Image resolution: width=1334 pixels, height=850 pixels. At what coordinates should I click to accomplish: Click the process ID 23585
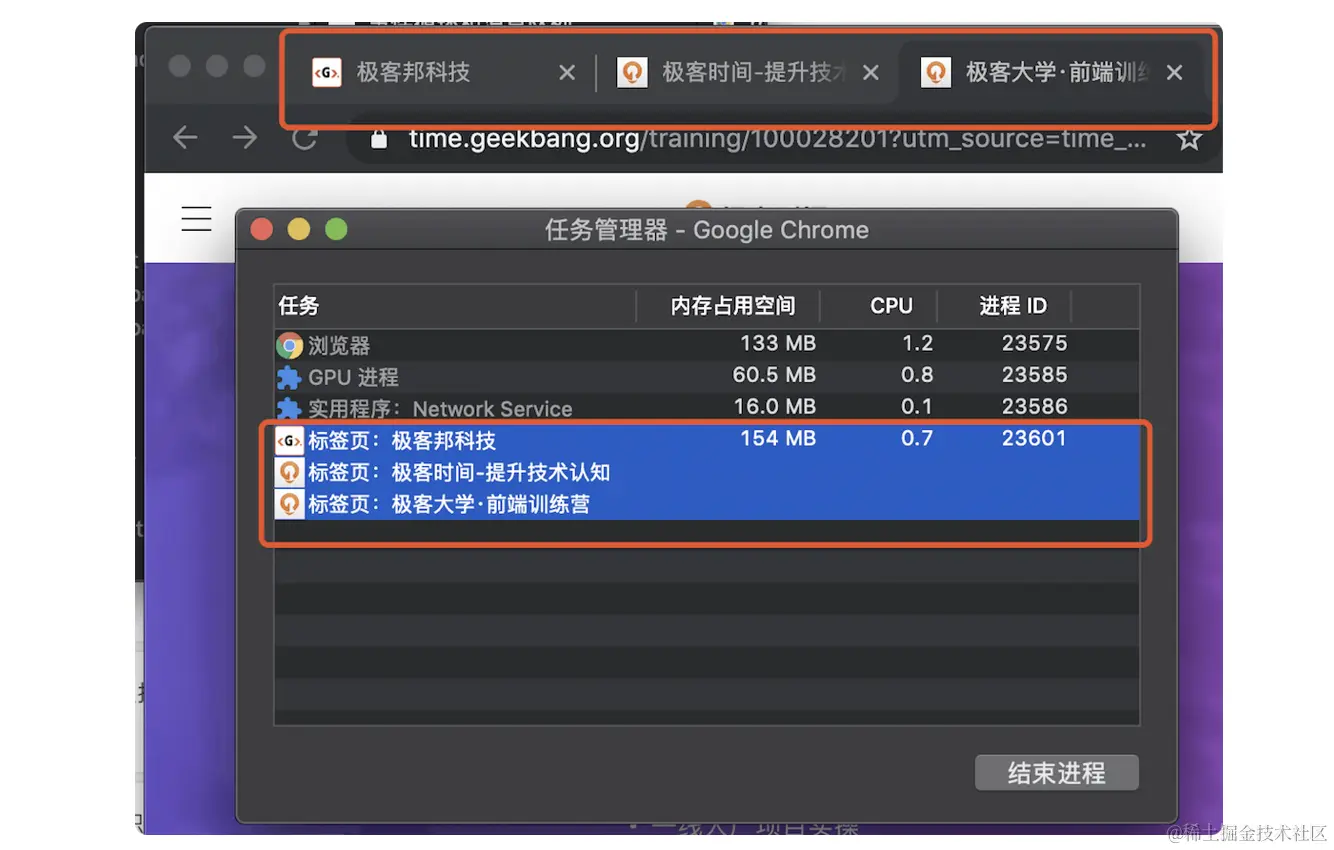tap(1034, 375)
